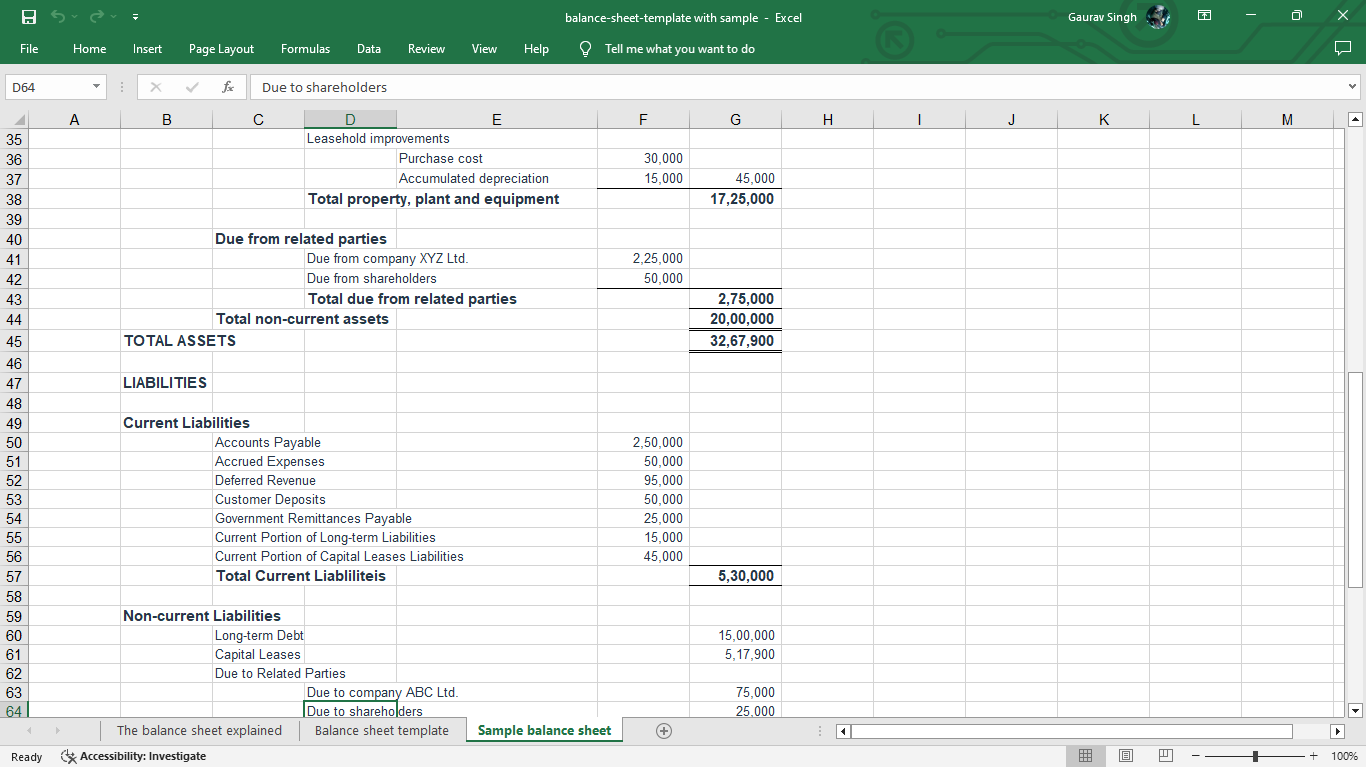The width and height of the screenshot is (1366, 768).
Task: Add a new worksheet with the plus button
Action: tap(663, 730)
